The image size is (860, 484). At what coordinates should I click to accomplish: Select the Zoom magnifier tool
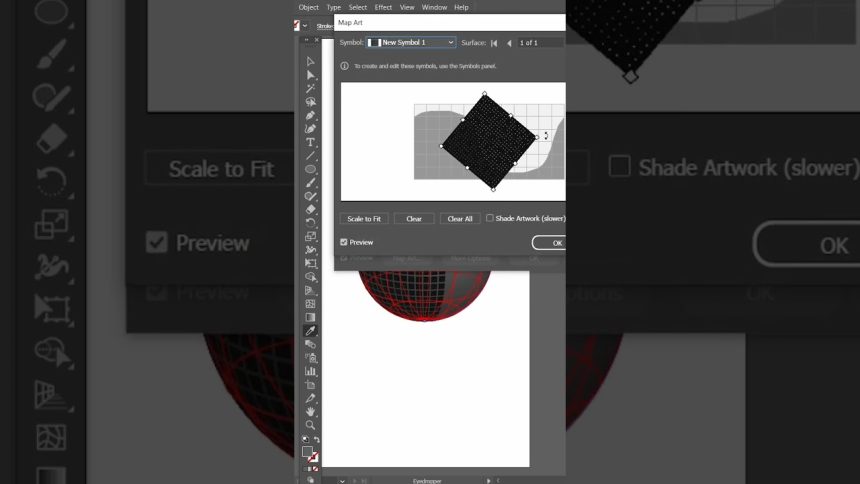pyautogui.click(x=310, y=425)
